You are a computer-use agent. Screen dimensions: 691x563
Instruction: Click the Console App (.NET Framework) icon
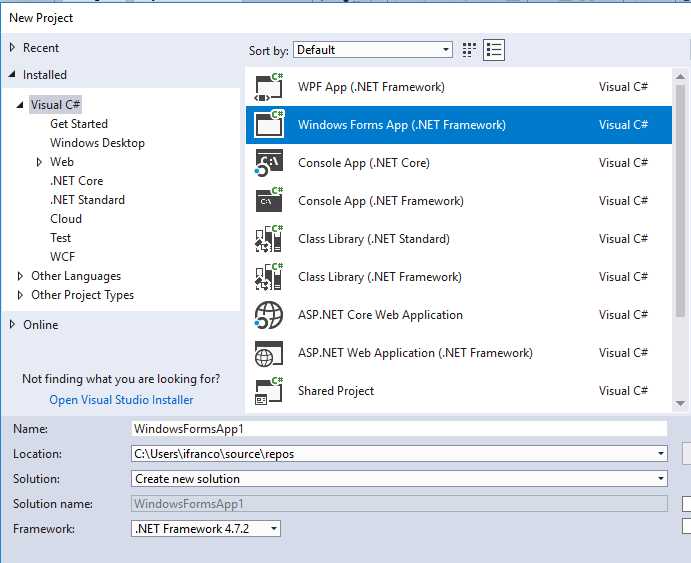(x=269, y=200)
